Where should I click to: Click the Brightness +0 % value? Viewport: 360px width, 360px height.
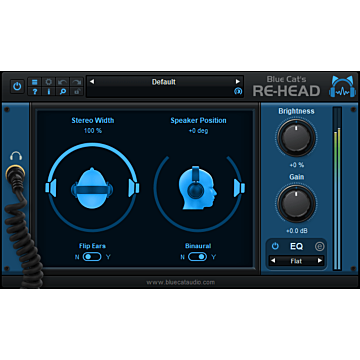(x=297, y=165)
